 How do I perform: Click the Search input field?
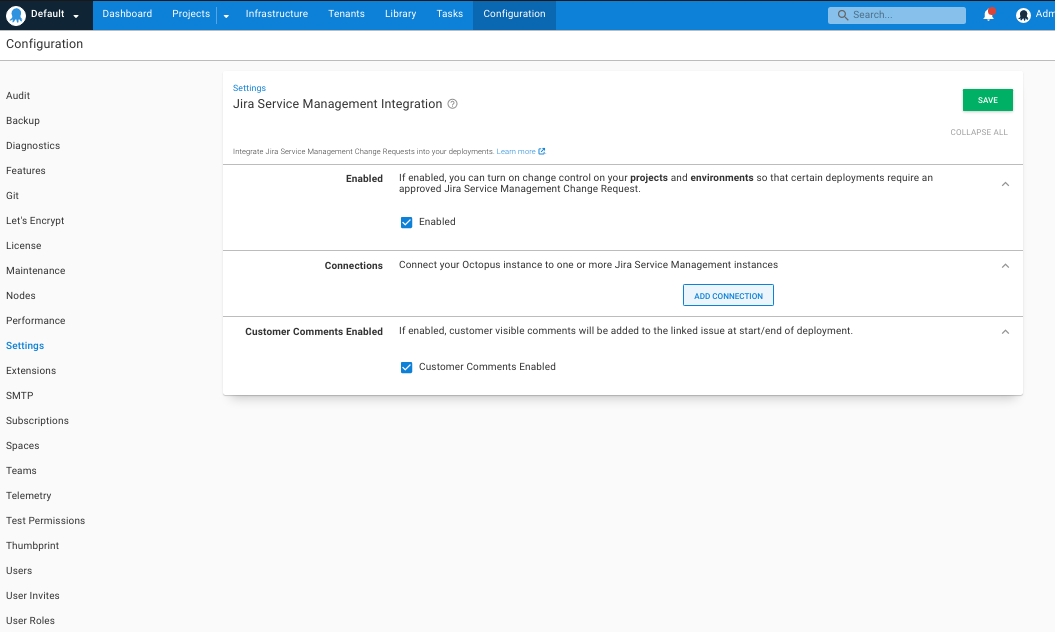[x=900, y=14]
